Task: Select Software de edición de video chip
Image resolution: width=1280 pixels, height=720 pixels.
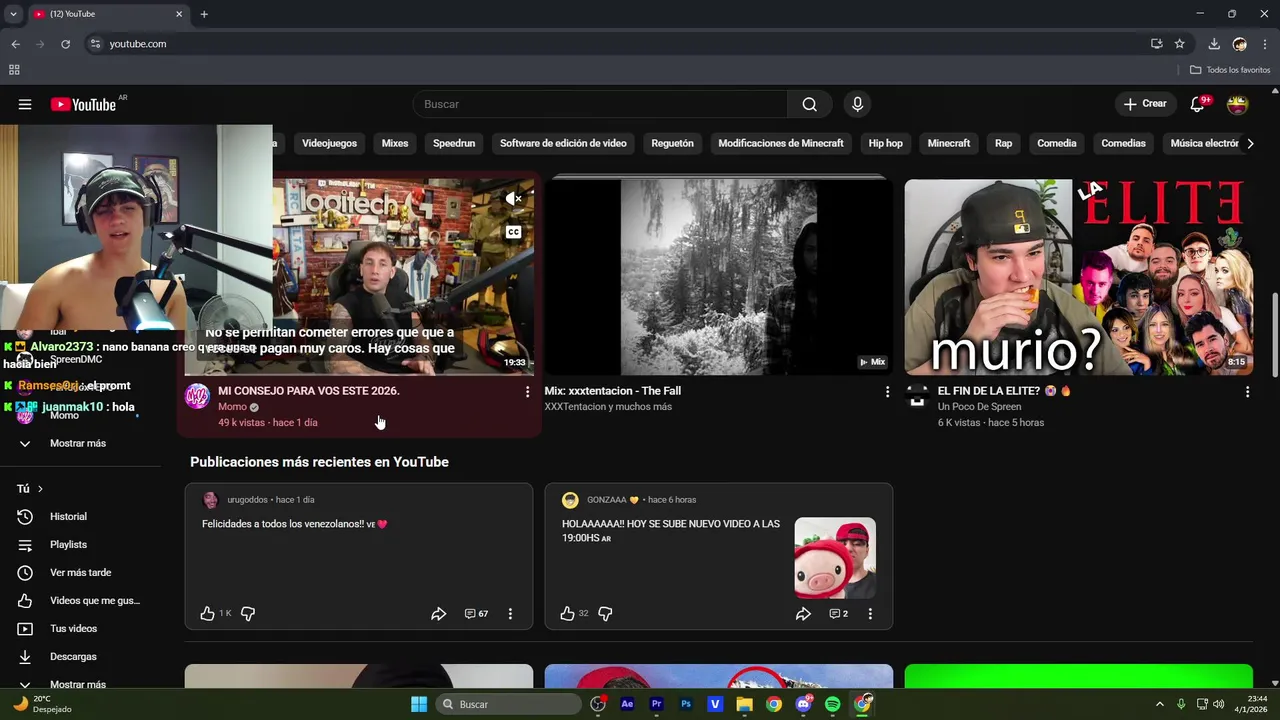Action: [563, 143]
